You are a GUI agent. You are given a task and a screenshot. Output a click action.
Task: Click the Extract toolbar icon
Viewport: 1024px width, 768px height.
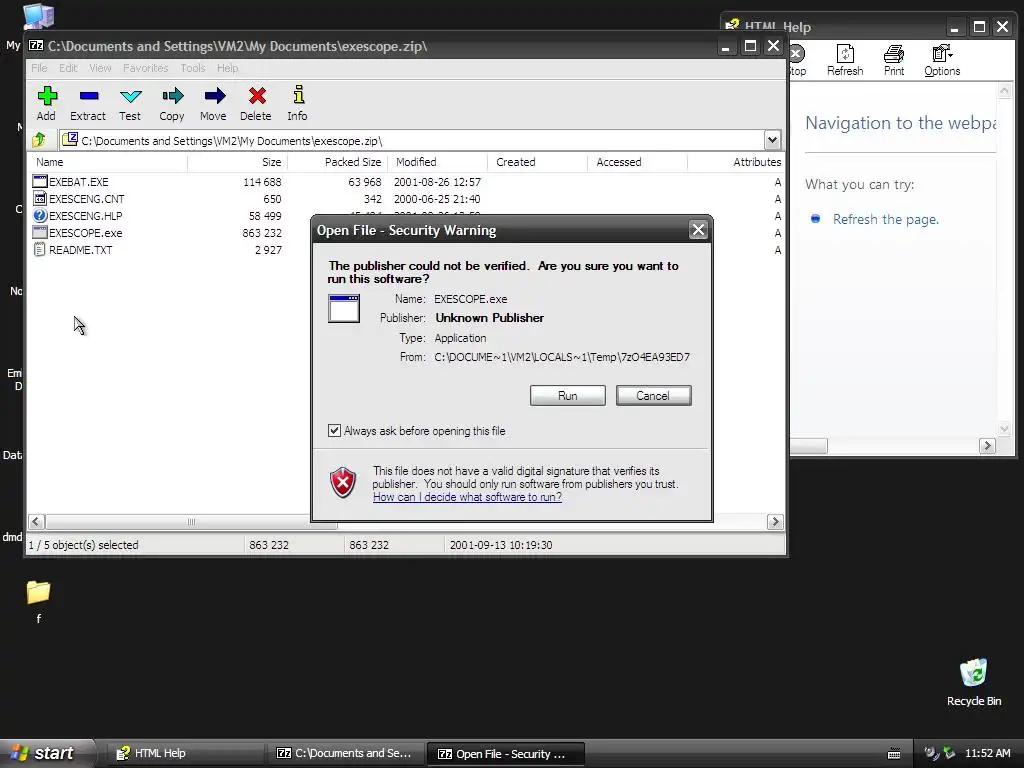89,97
